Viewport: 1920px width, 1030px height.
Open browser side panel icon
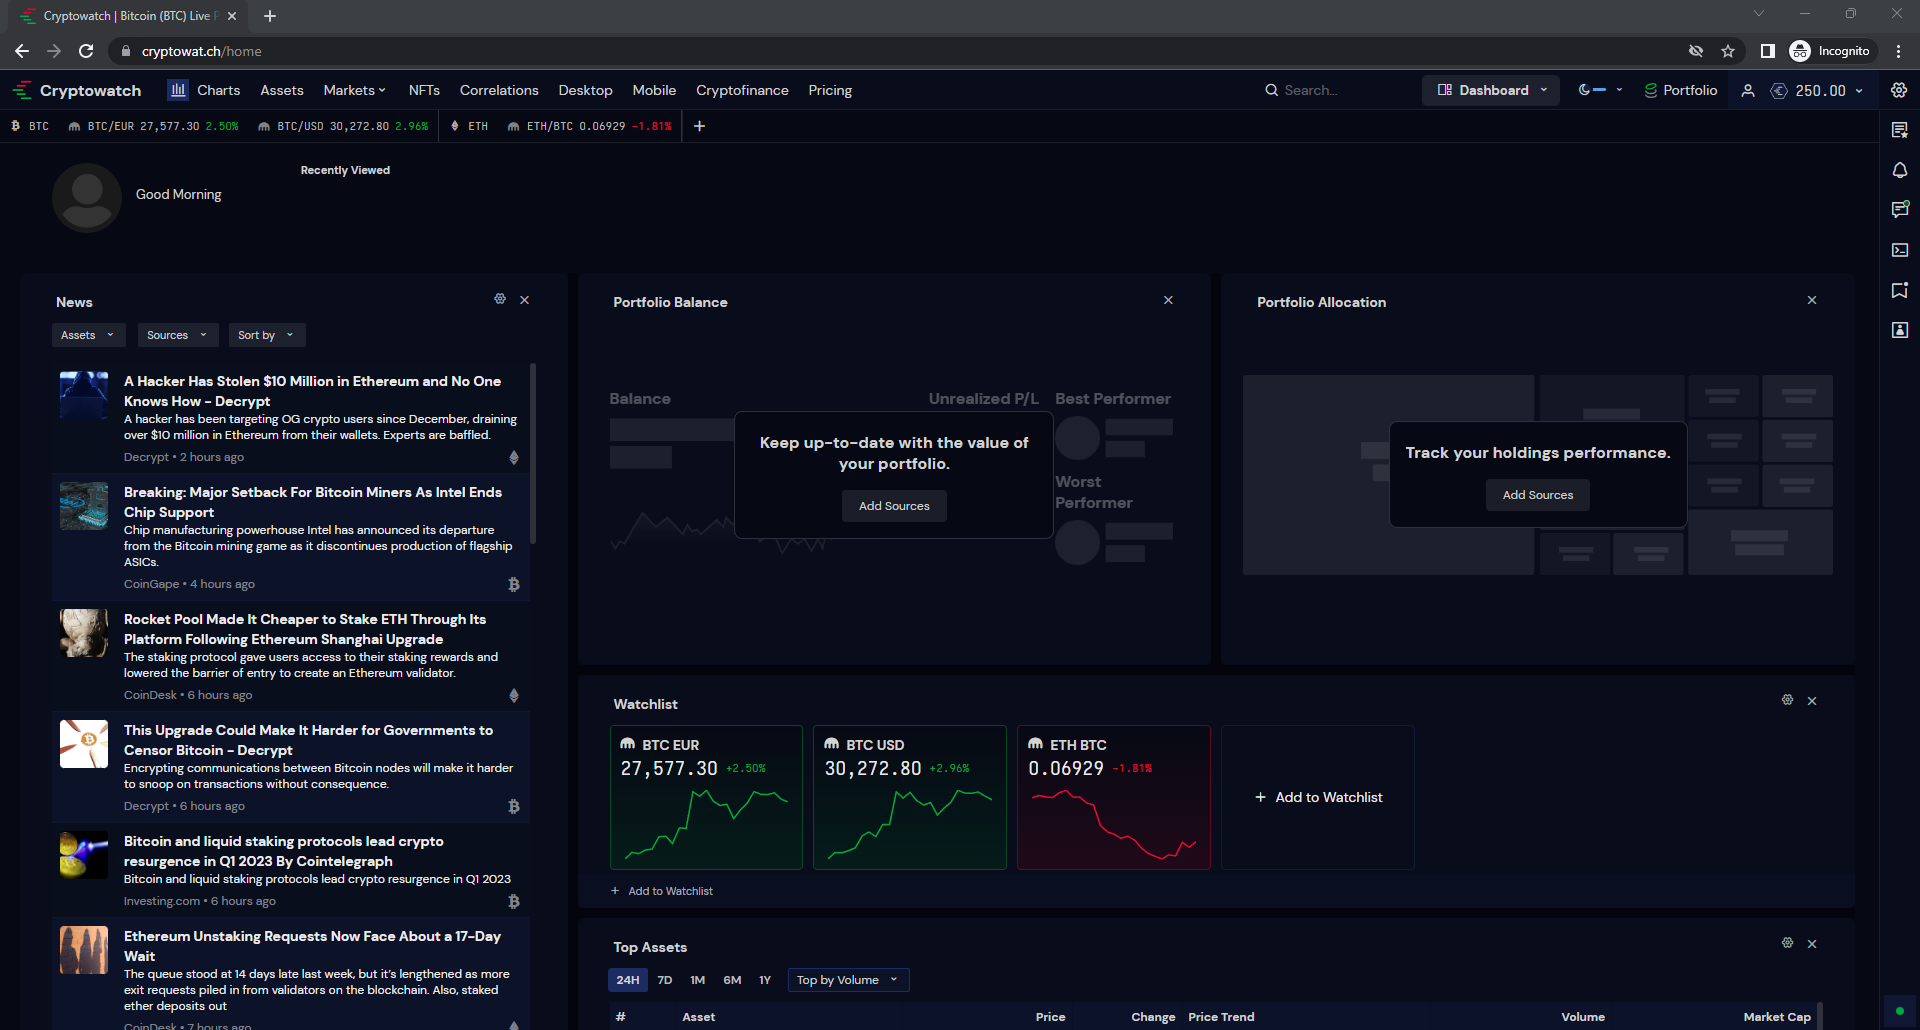point(1768,51)
